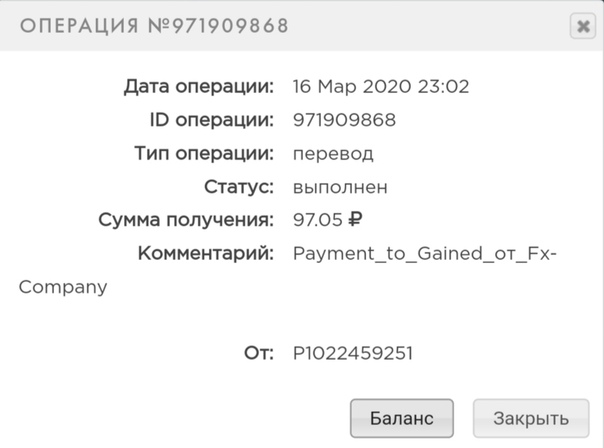Click the Сумма получения label
The image size is (604, 448).
click(186, 221)
